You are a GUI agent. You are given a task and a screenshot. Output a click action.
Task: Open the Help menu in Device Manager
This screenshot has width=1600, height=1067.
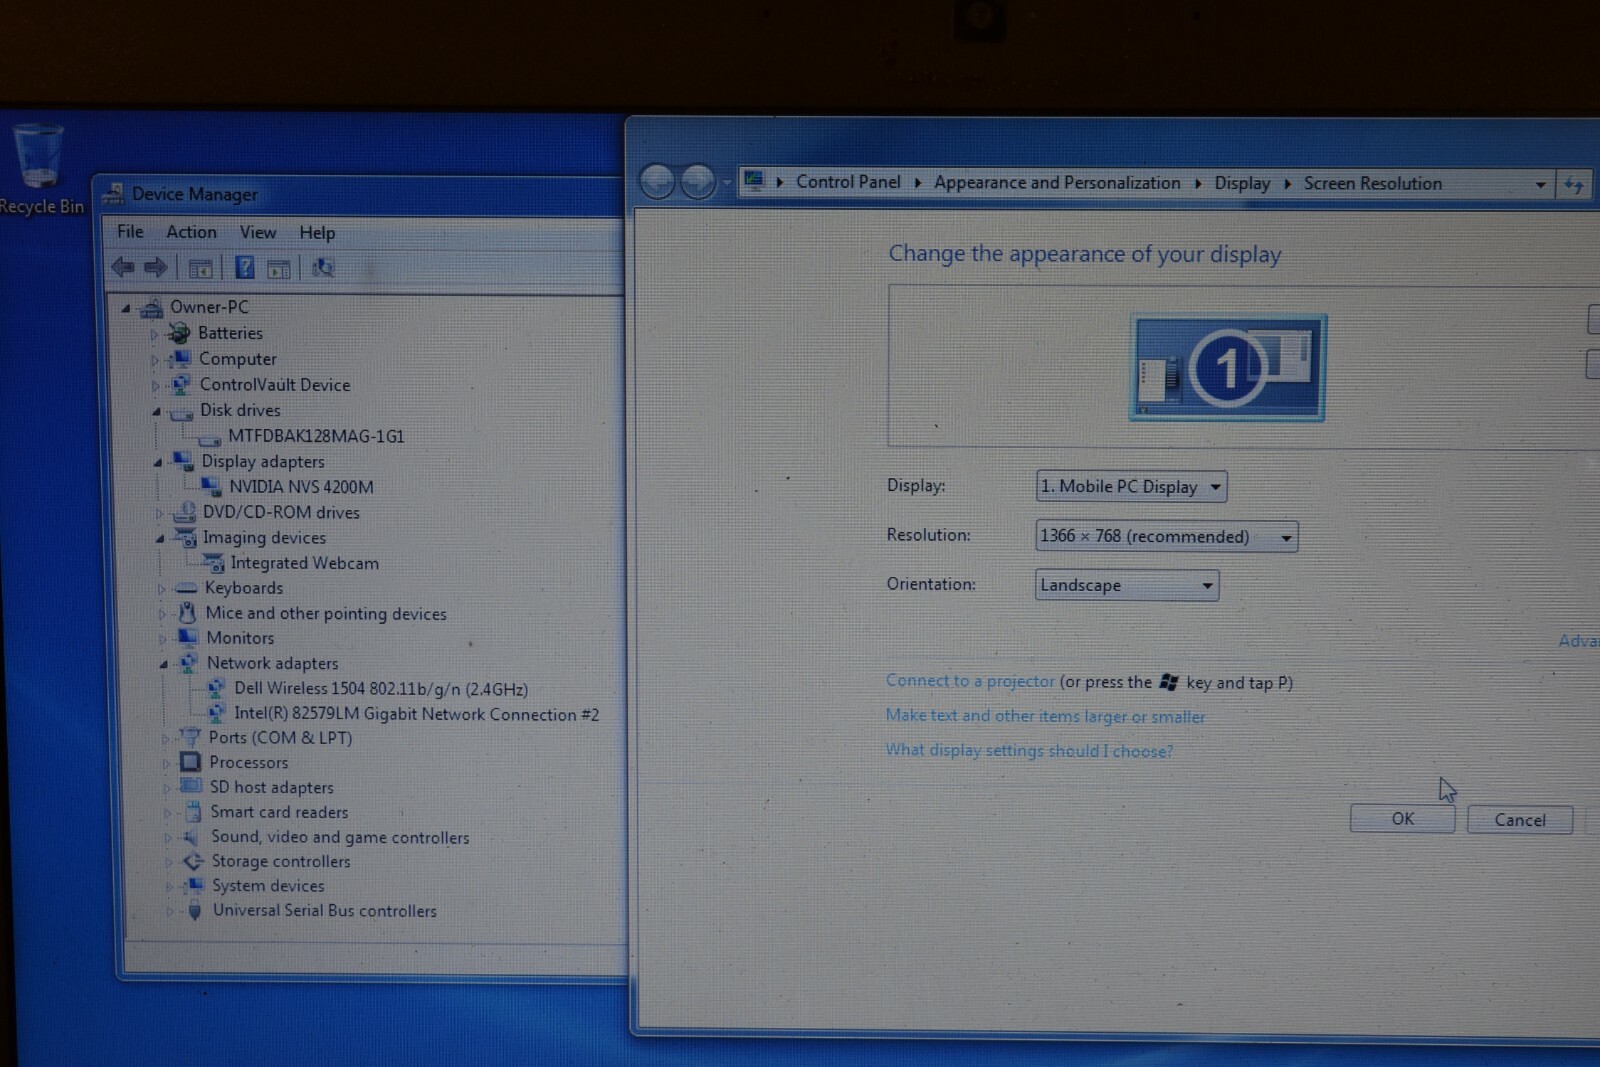pos(317,233)
